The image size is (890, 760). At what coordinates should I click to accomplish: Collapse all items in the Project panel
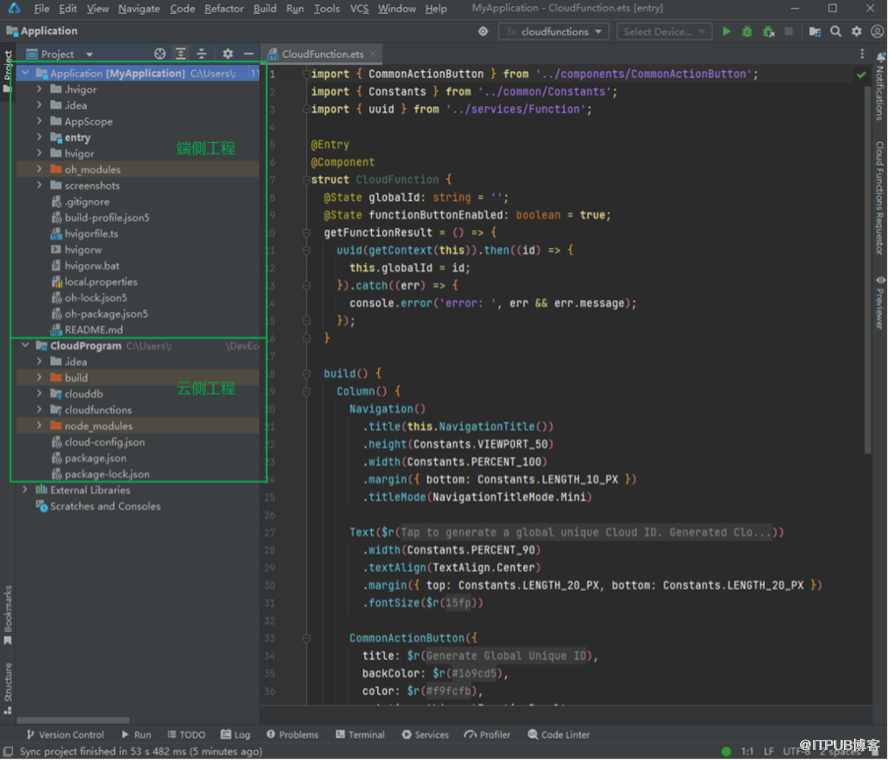(201, 54)
